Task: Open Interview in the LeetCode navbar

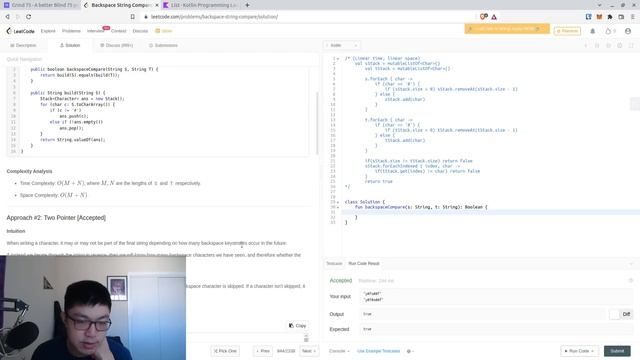Action: [96, 31]
